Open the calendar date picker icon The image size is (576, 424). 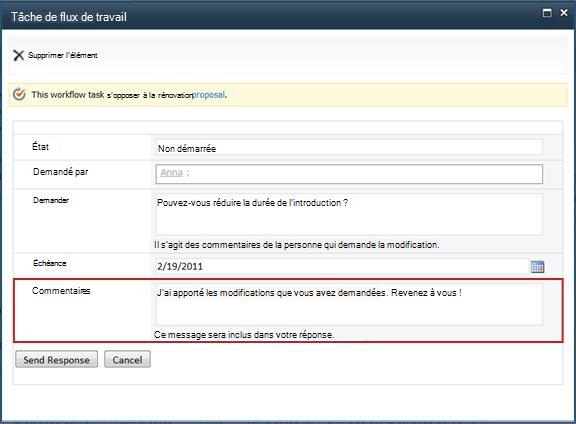pos(537,267)
